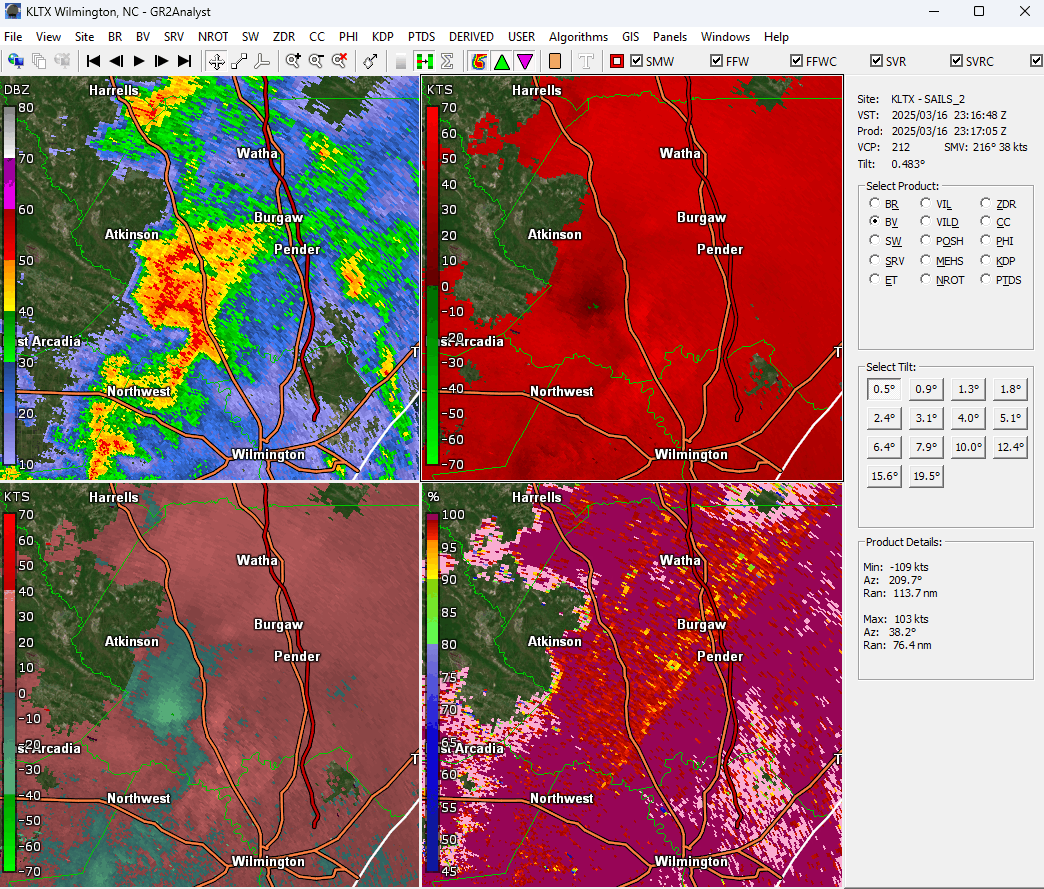Select the POSH product radio button
The width and height of the screenshot is (1044, 889).
[925, 240]
